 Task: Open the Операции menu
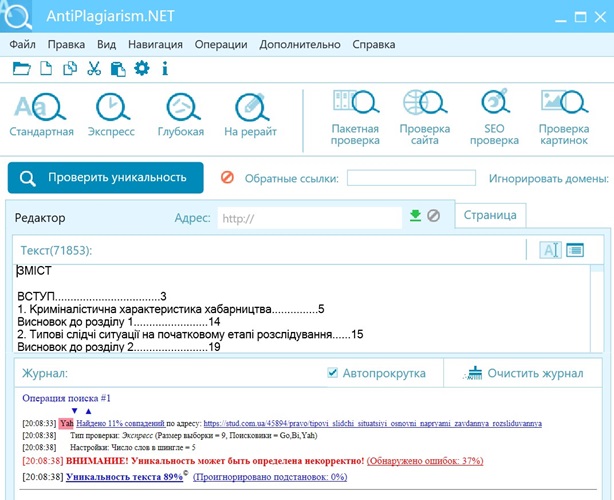(x=221, y=44)
